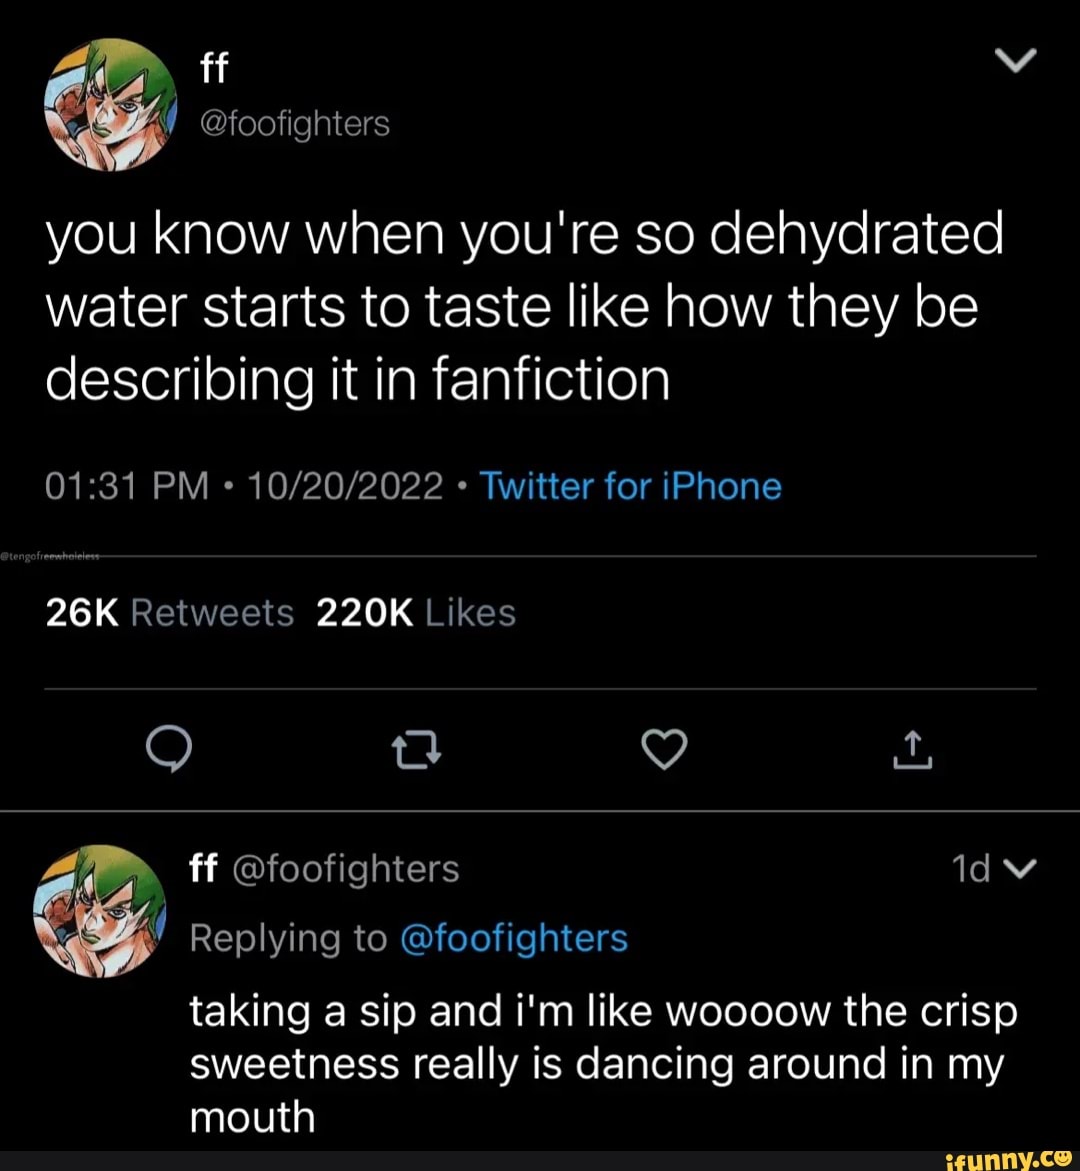Open the reply composer icon
Screen dimensions: 1080x1171
(x=170, y=750)
